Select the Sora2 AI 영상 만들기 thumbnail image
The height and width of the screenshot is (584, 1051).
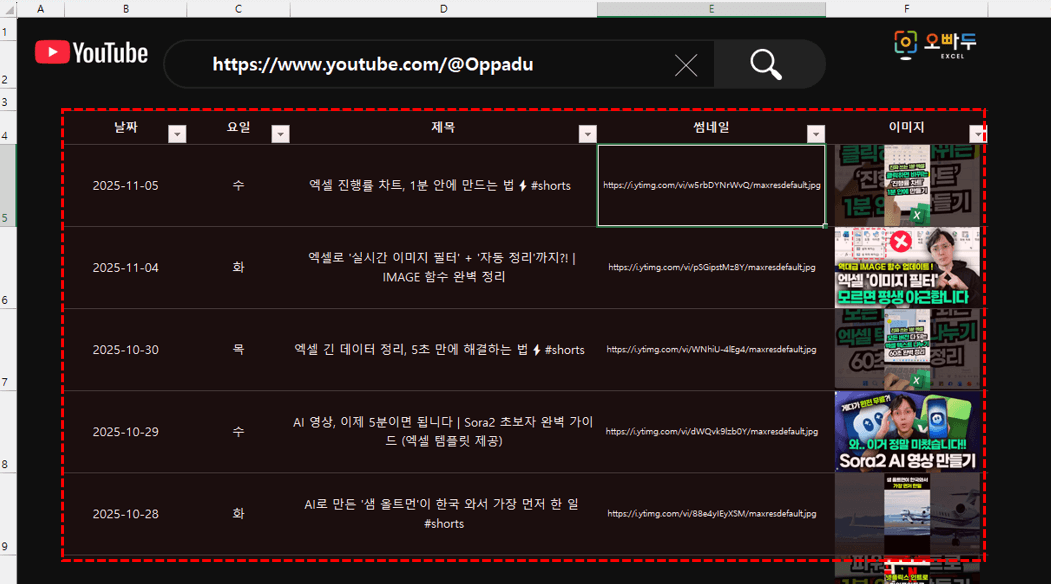[x=908, y=431]
